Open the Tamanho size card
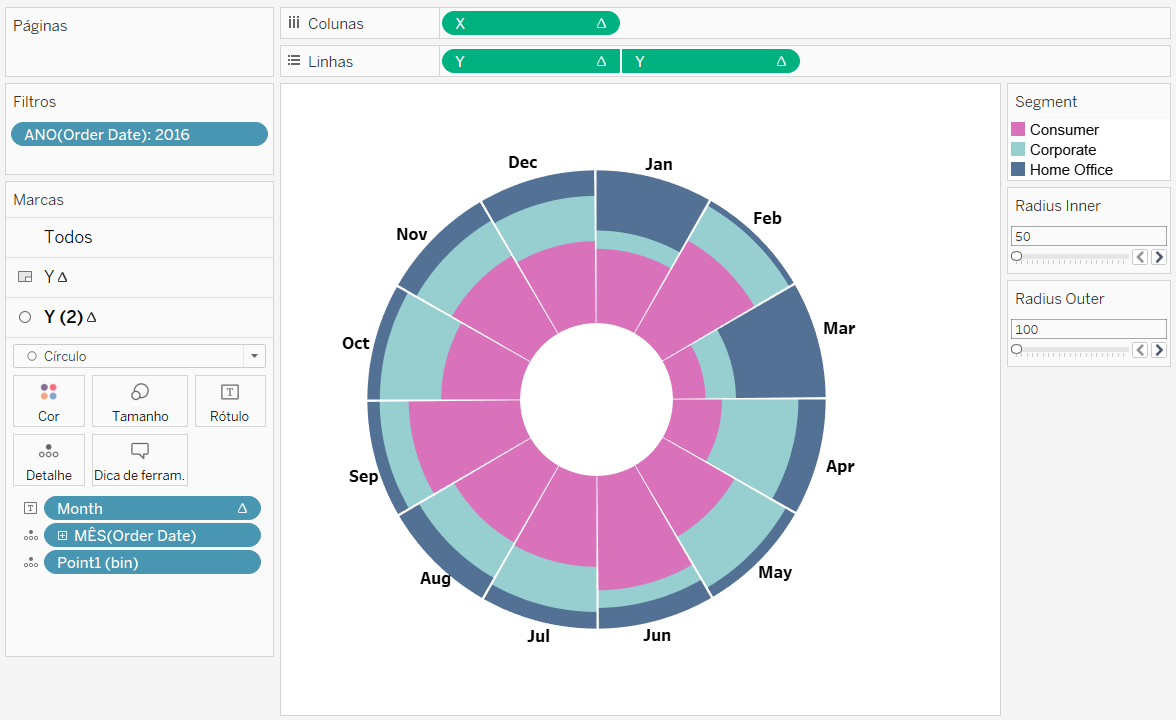The image size is (1176, 720). 140,401
